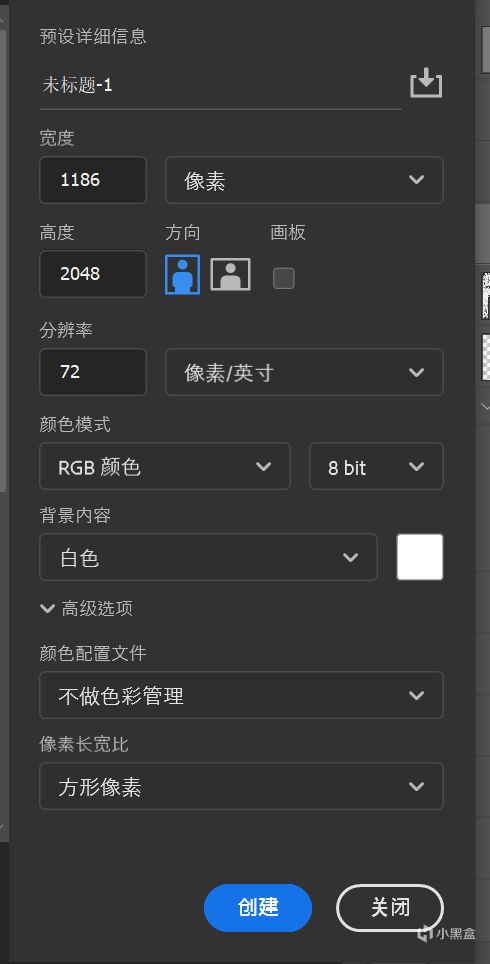This screenshot has height=964, width=490.
Task: Click the white background color swatch
Action: tap(420, 557)
